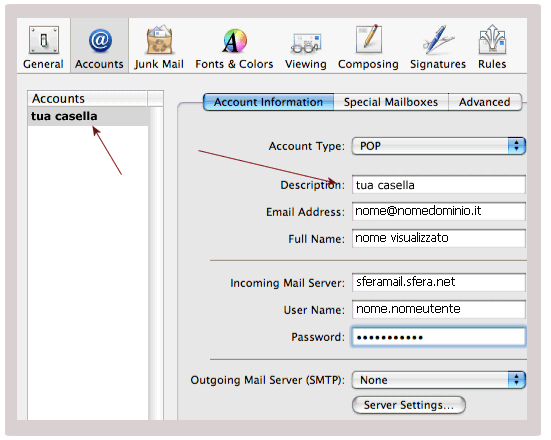Click the Password field
The width and height of the screenshot is (551, 440).
(439, 337)
